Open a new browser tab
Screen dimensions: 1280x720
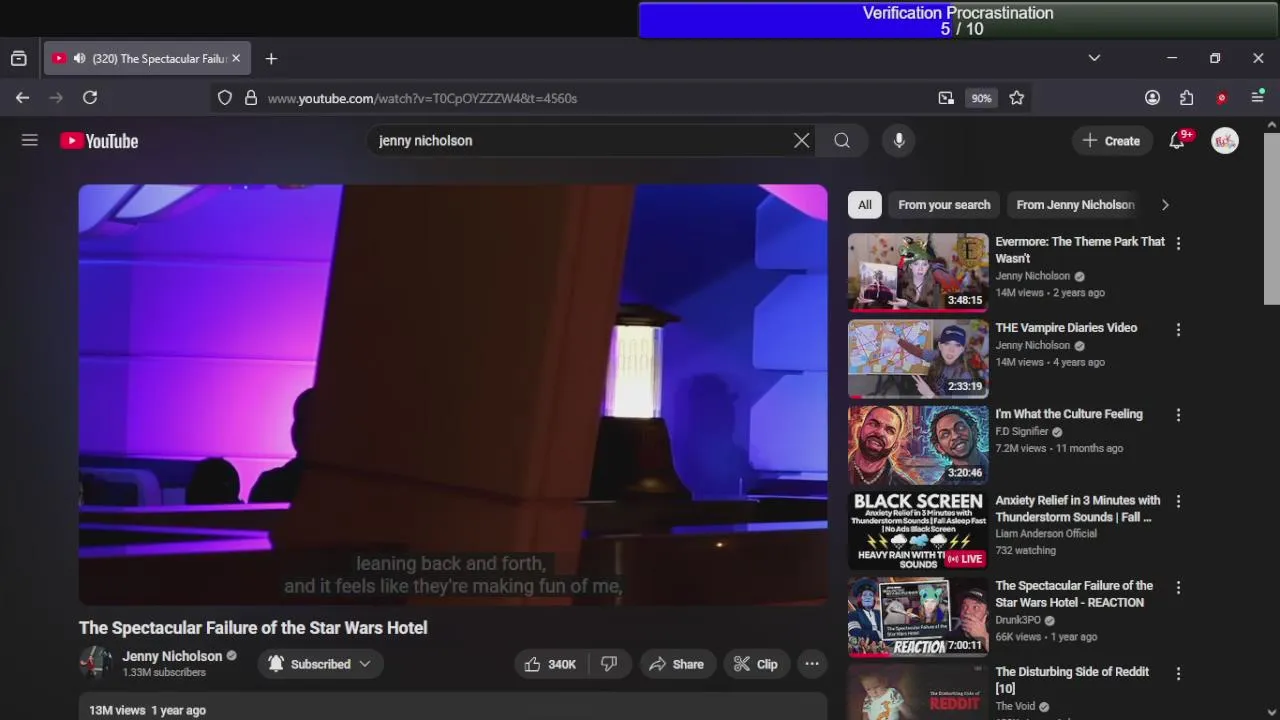tap(271, 59)
